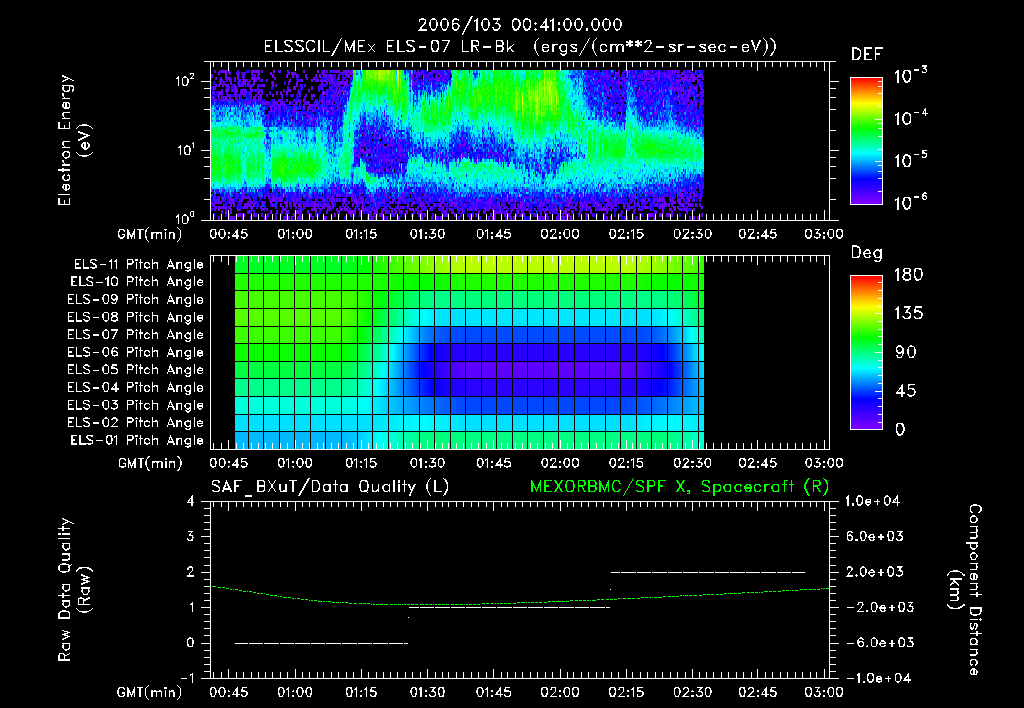Select the 'ELS-04 Pitch Angle' row label

136,387
